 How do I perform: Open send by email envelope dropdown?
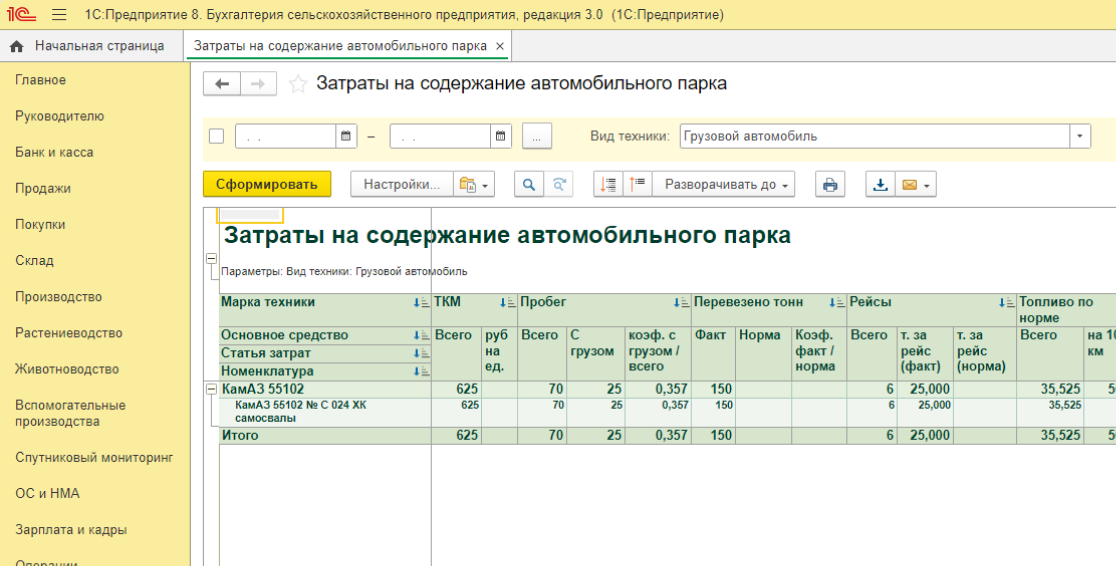pos(915,184)
